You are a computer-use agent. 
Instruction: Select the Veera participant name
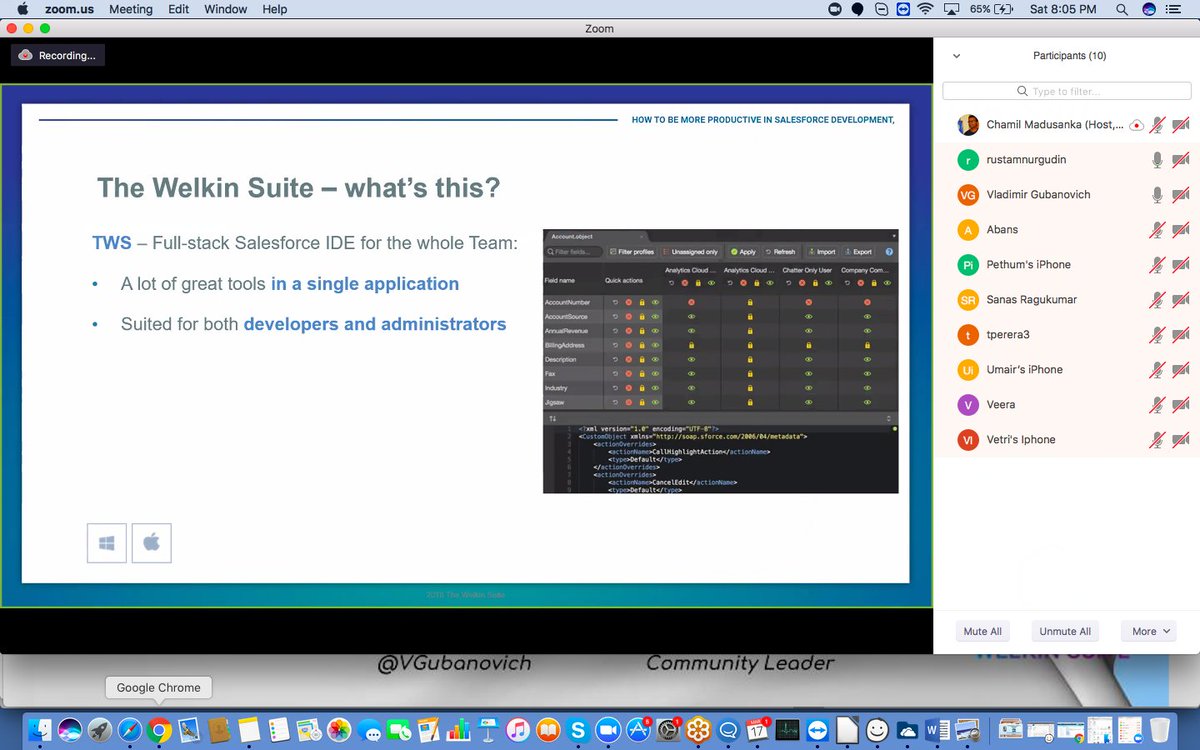click(1001, 405)
